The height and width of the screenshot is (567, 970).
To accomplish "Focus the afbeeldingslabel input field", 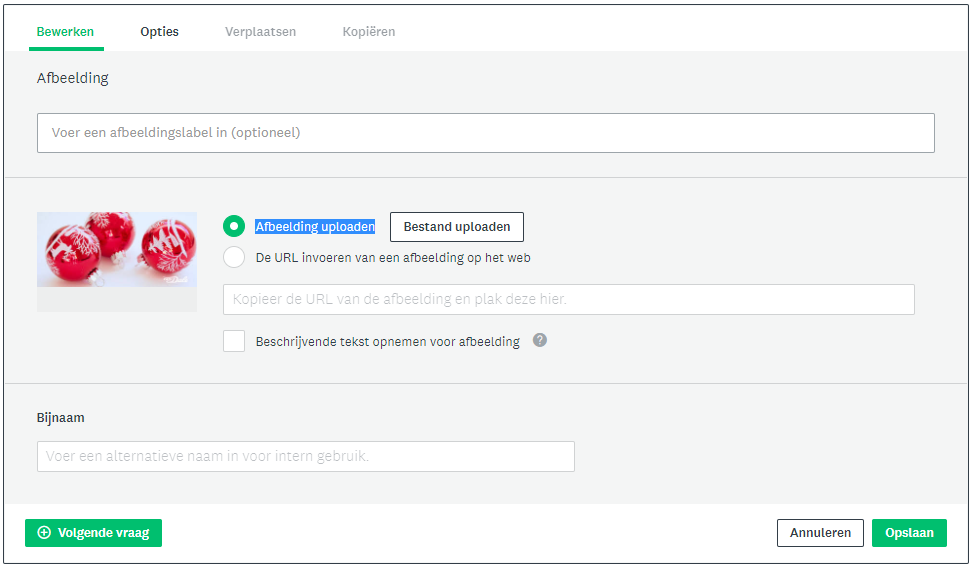I will (x=486, y=133).
